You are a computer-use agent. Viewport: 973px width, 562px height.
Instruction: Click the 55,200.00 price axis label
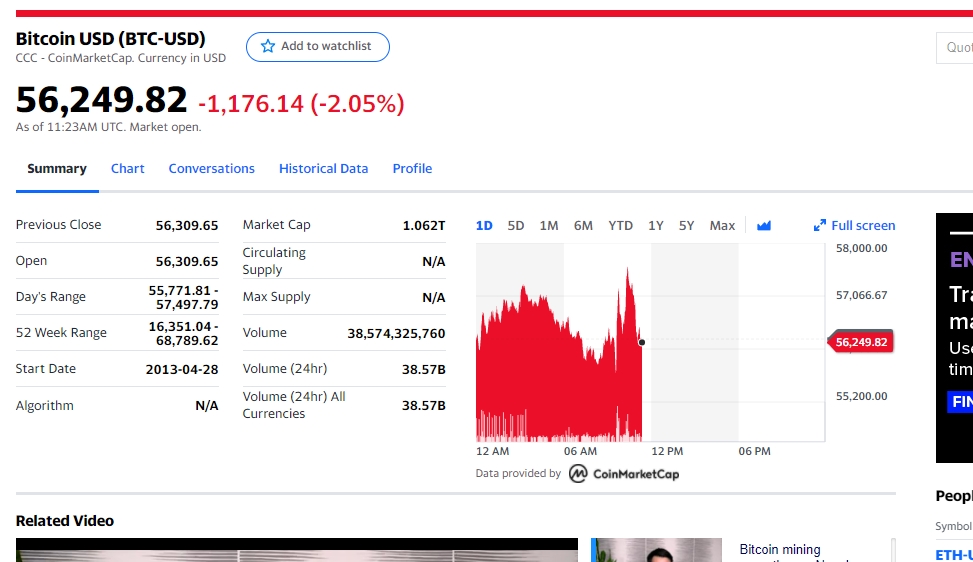tap(861, 396)
